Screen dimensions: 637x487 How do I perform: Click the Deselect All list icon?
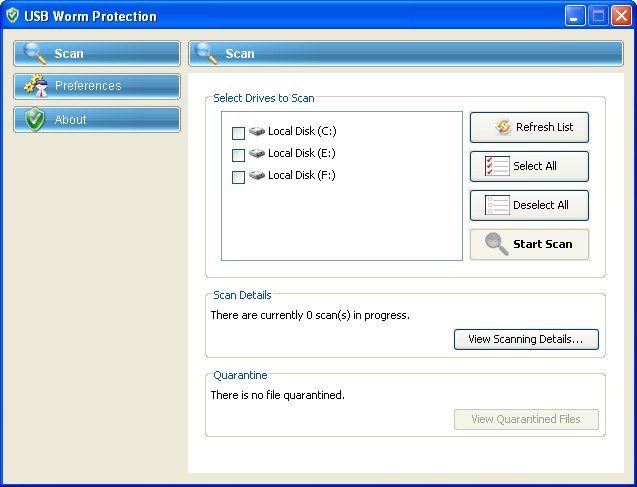pyautogui.click(x=497, y=205)
